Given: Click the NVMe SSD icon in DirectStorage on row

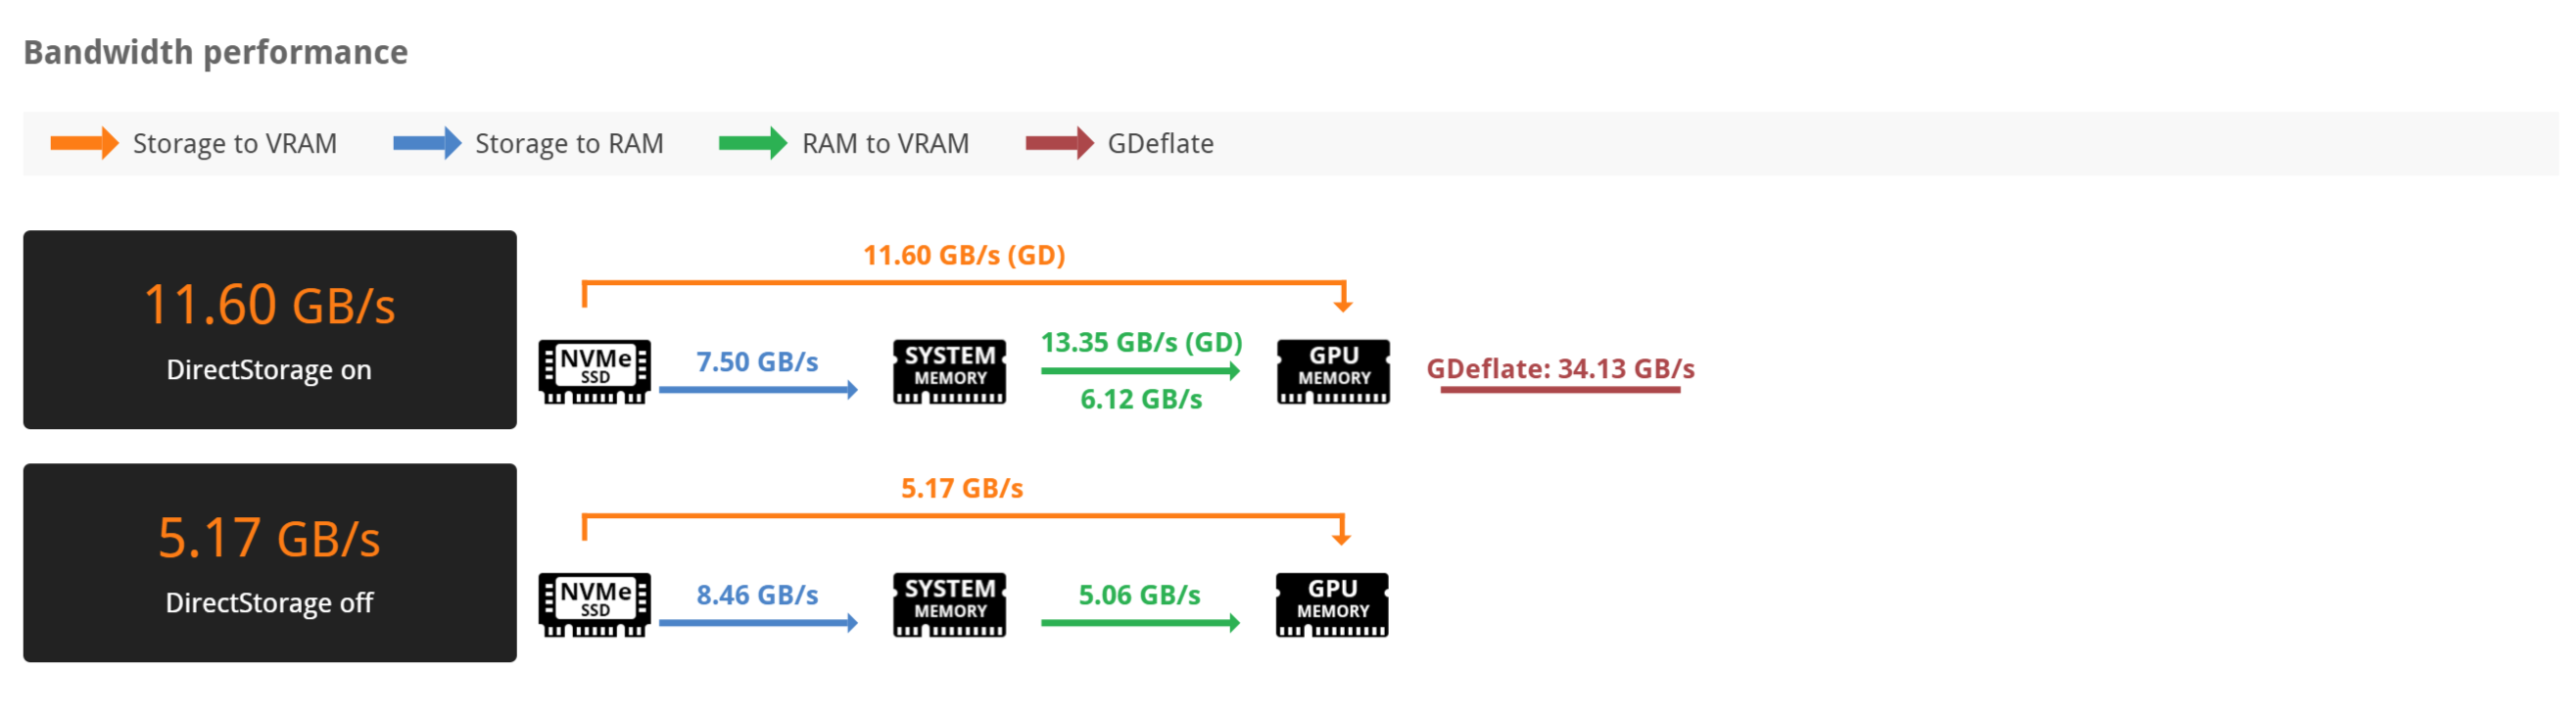Looking at the screenshot, I should 594,371.
